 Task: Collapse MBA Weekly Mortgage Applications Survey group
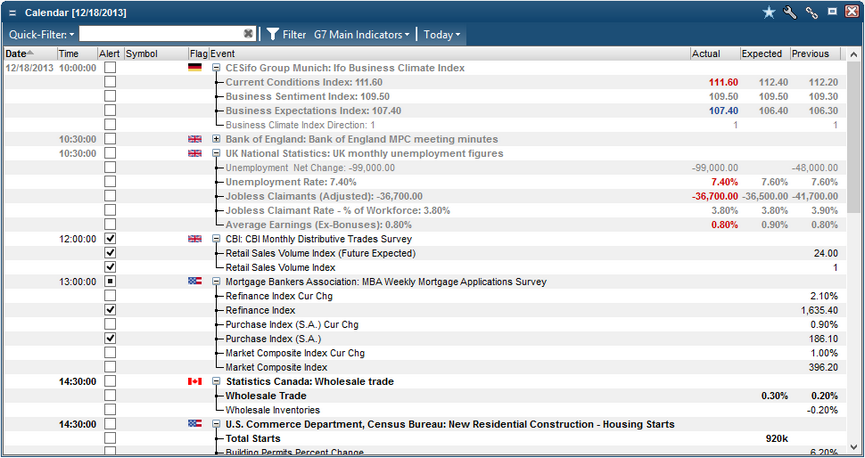tap(216, 281)
